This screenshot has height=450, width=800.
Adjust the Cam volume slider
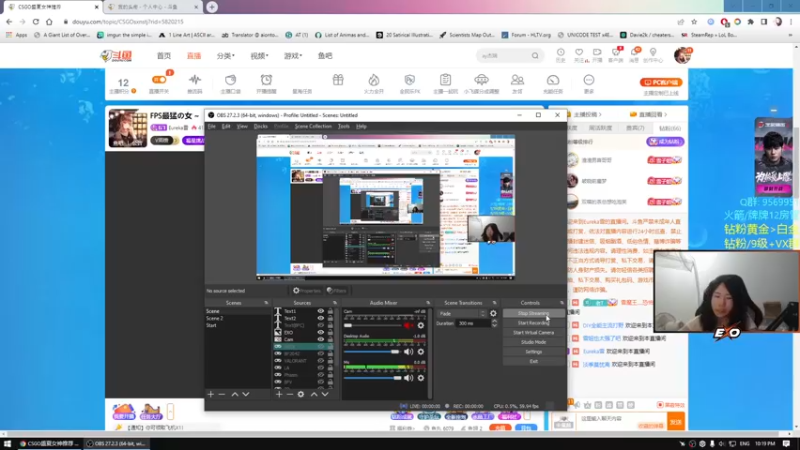372,326
